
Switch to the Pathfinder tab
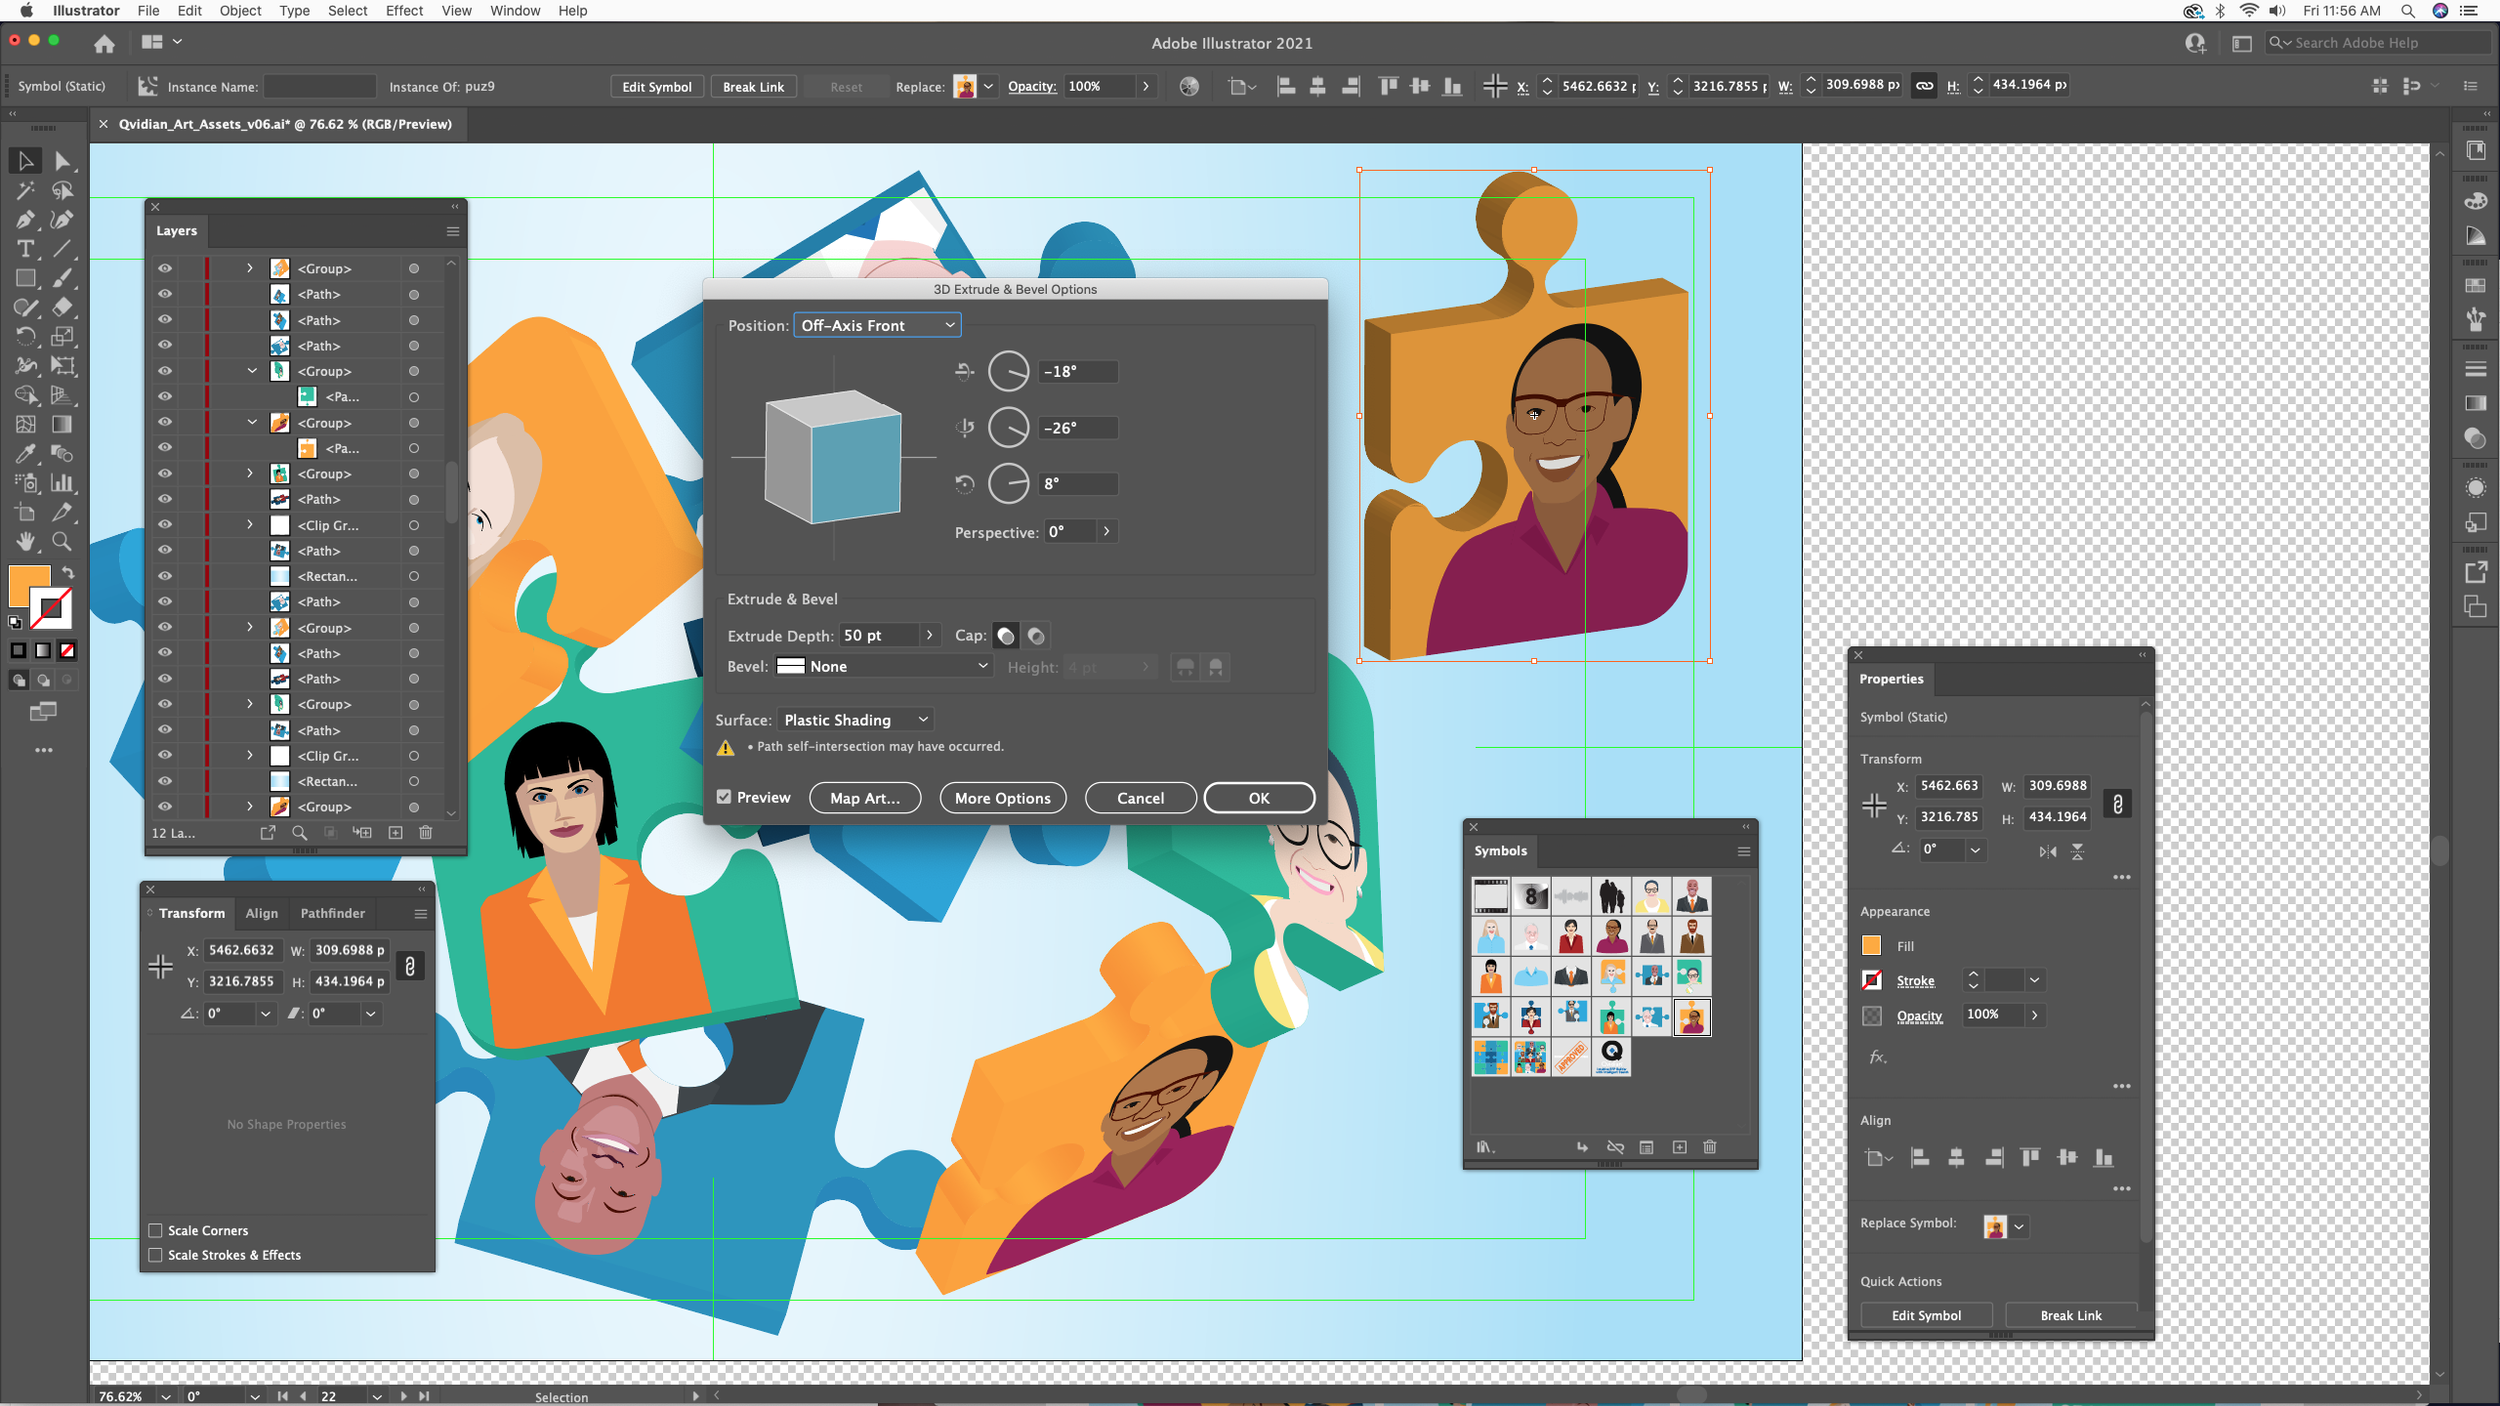click(332, 913)
